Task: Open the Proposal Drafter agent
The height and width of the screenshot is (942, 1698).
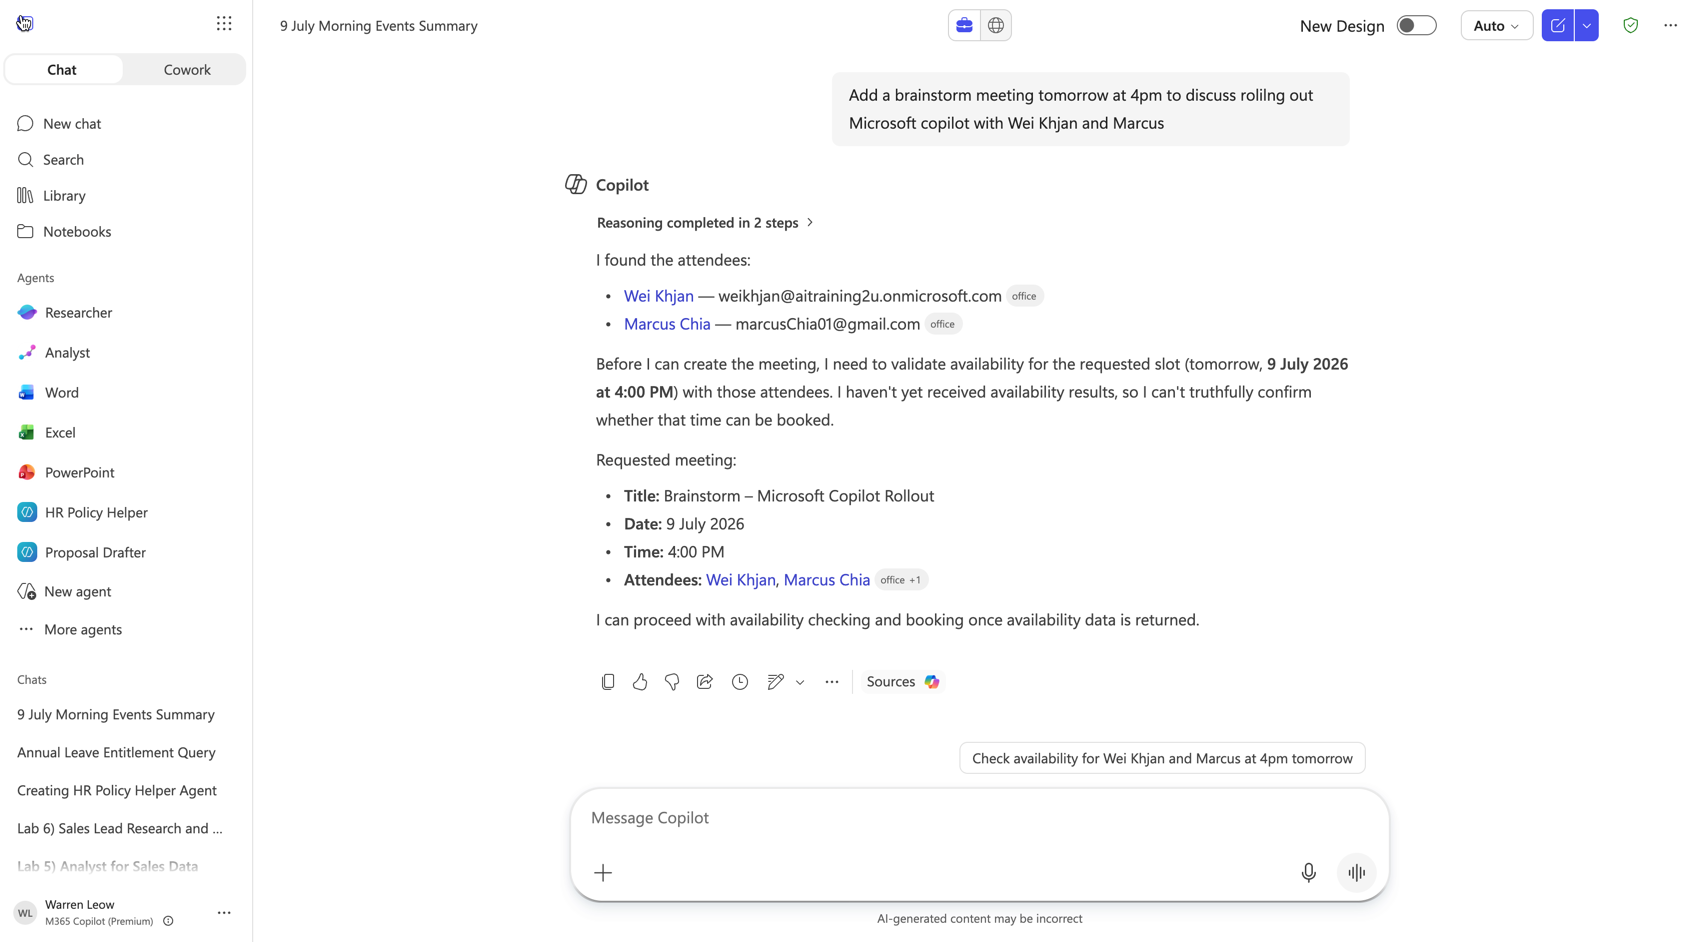Action: (125, 552)
